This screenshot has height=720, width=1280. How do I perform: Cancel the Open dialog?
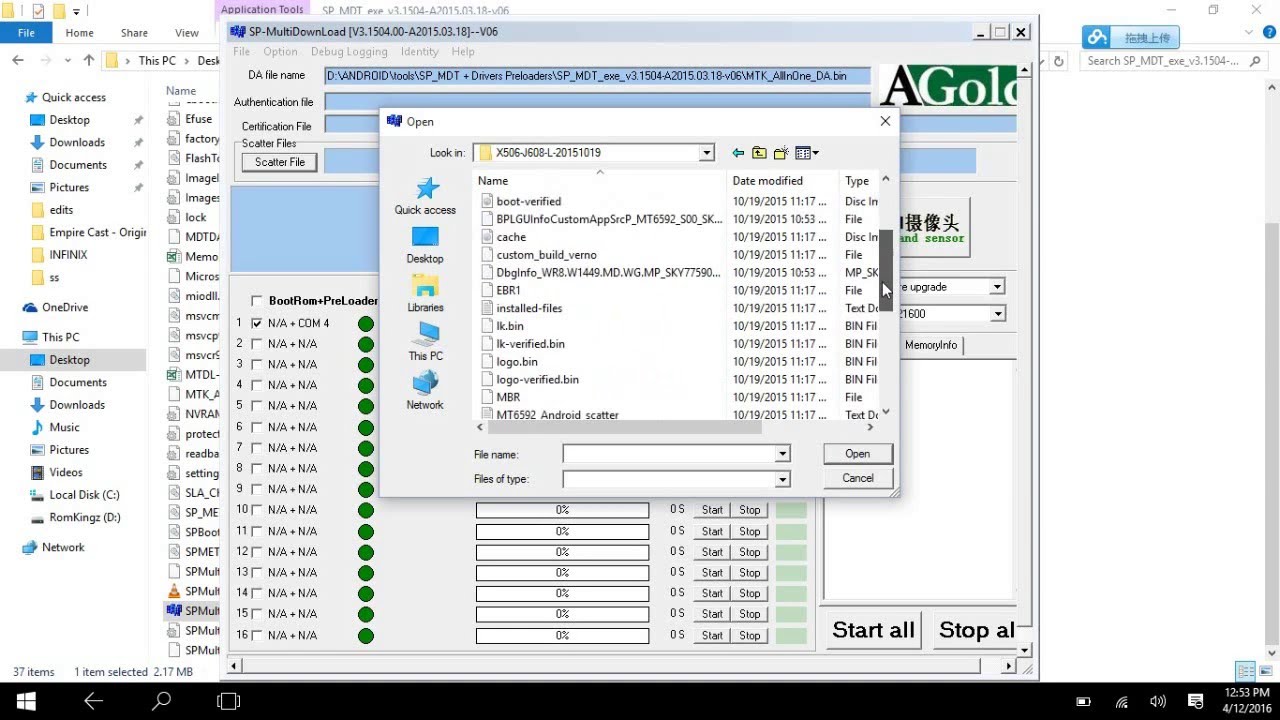(x=858, y=478)
